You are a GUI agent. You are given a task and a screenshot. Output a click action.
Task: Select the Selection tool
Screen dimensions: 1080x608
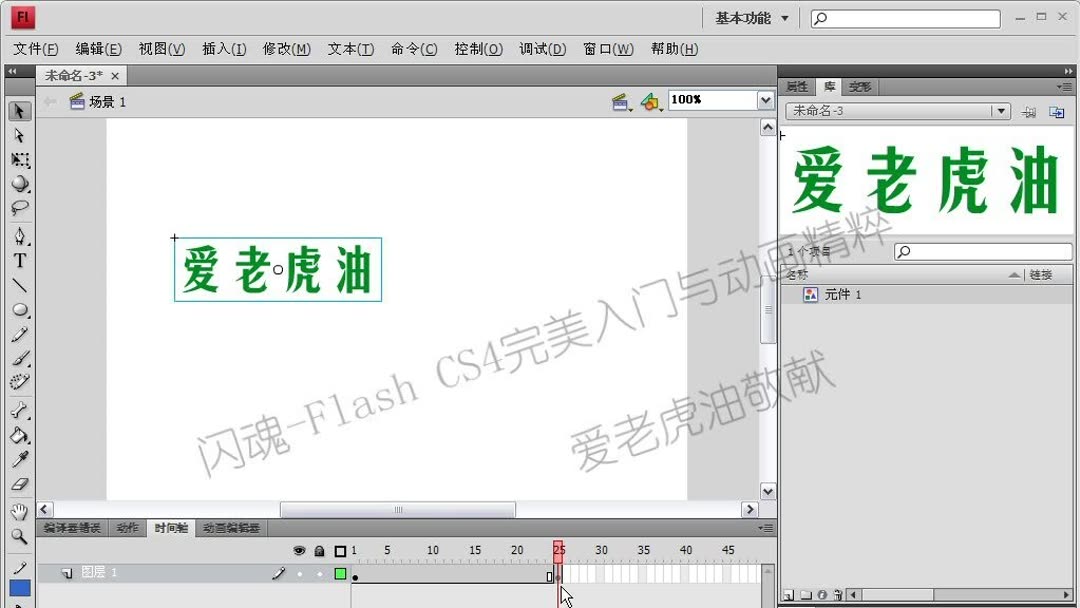pos(19,110)
